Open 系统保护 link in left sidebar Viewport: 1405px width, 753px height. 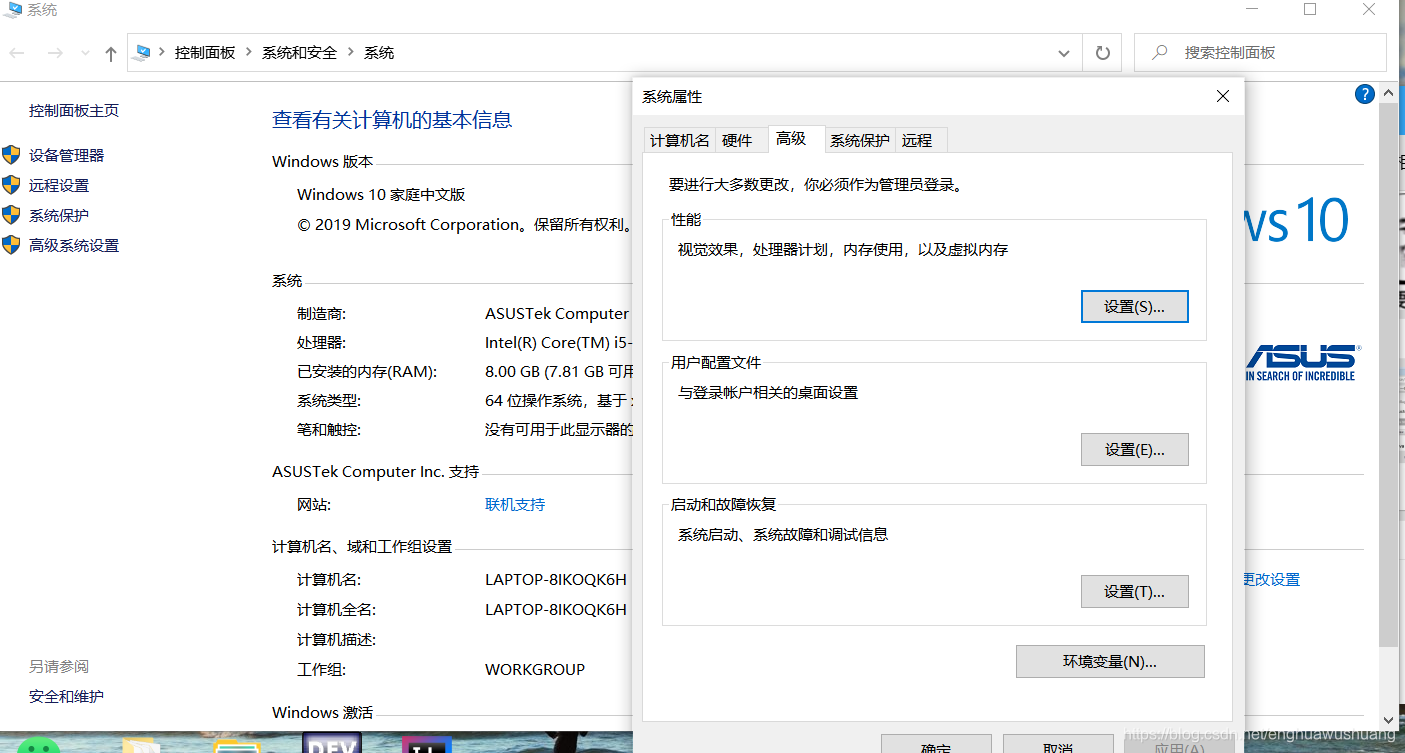click(x=59, y=215)
